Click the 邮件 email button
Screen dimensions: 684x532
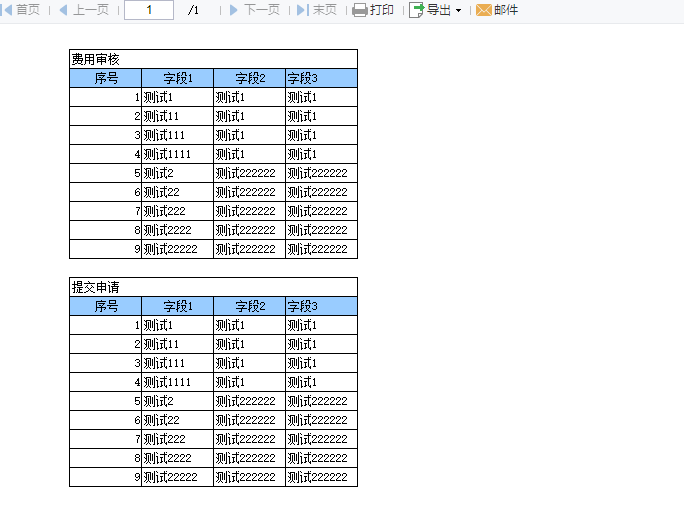tap(497, 10)
